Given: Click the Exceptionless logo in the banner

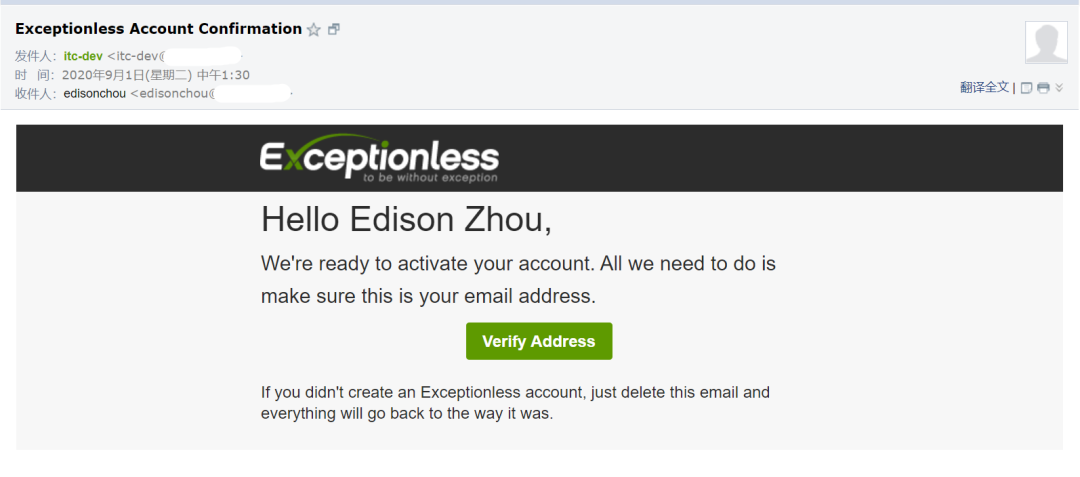Looking at the screenshot, I should [x=379, y=159].
